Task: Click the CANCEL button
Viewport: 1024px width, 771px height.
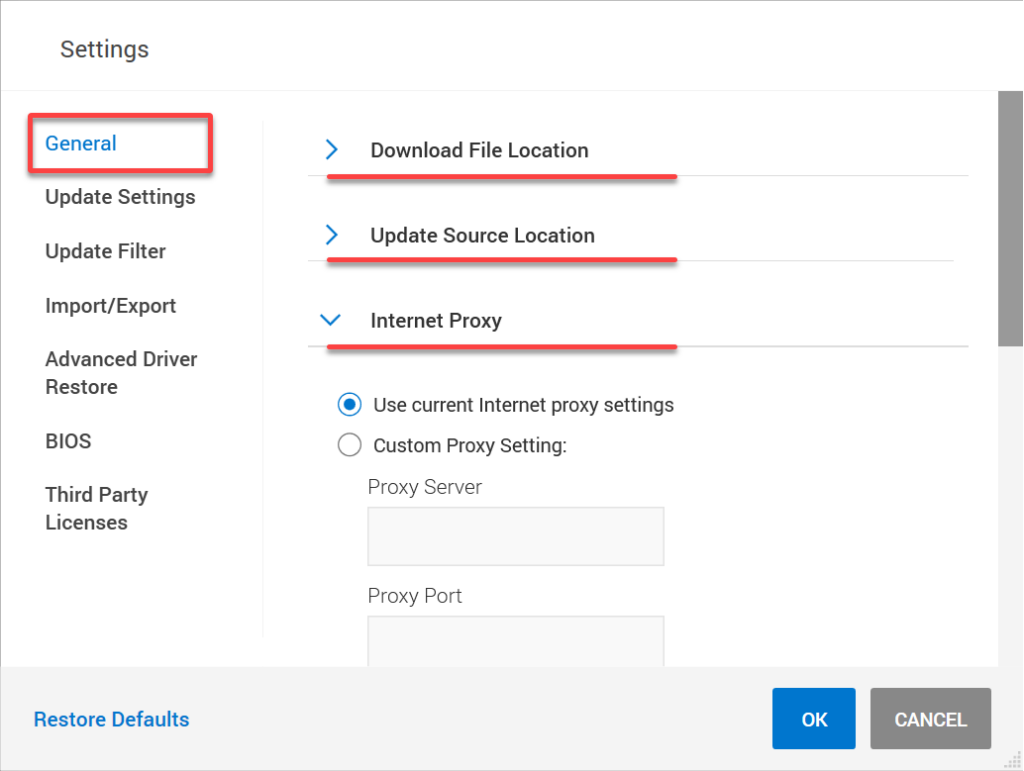Action: point(930,719)
